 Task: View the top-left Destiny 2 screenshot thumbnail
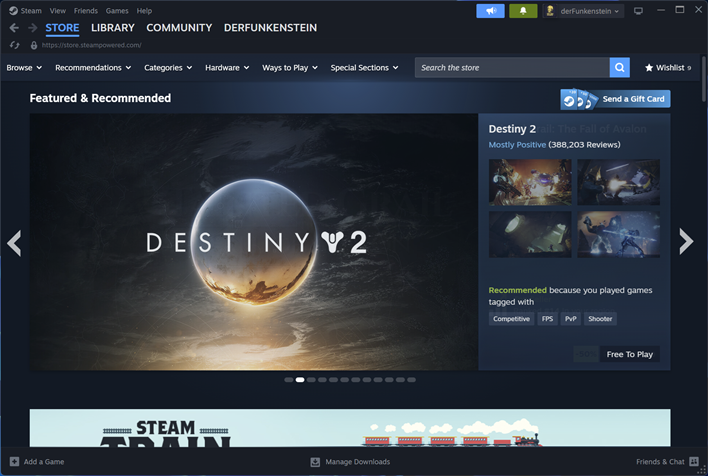pos(530,182)
